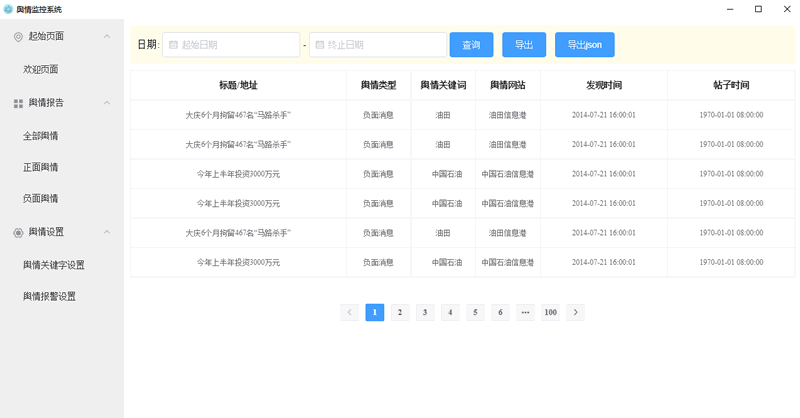This screenshot has width=800, height=418.
Task: Click 1970-01-01 08:00:00 in the fifth row
Action: point(731,233)
